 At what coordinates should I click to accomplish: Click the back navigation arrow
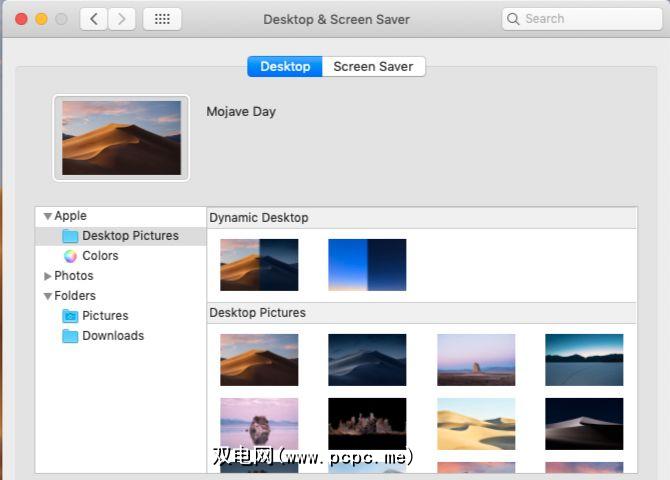[x=94, y=19]
